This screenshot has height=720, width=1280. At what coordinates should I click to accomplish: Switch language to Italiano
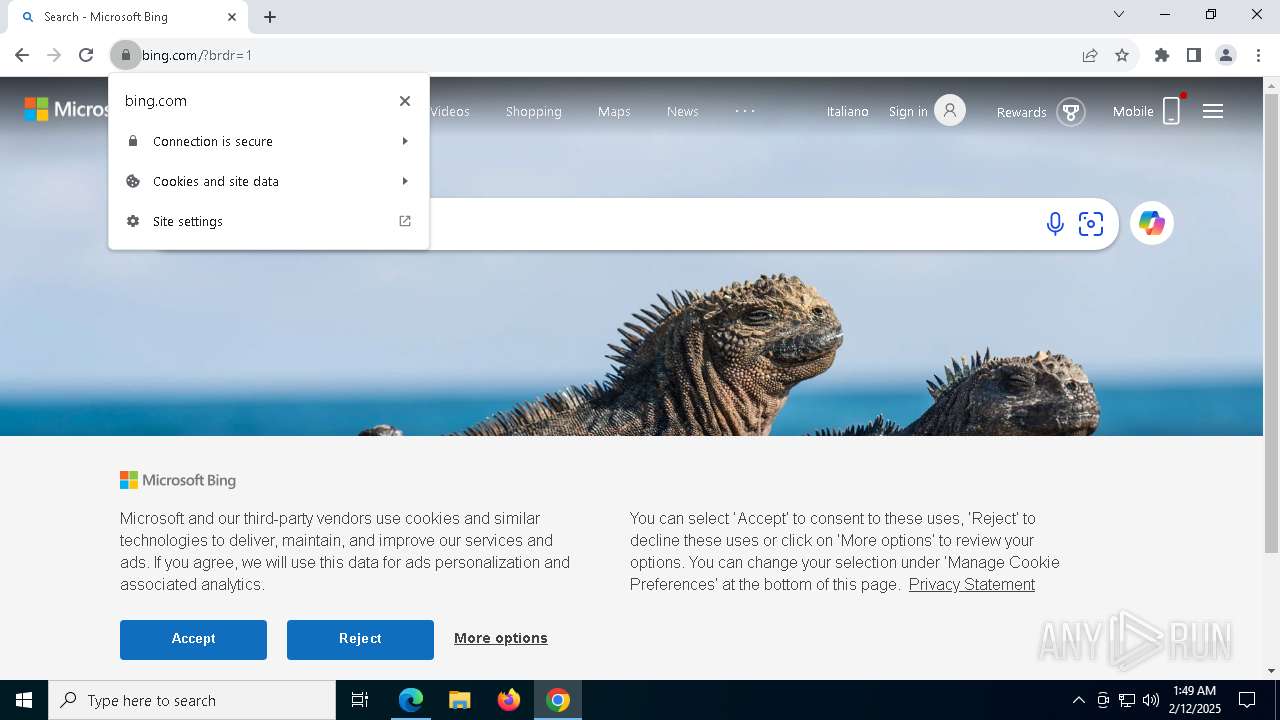point(848,111)
